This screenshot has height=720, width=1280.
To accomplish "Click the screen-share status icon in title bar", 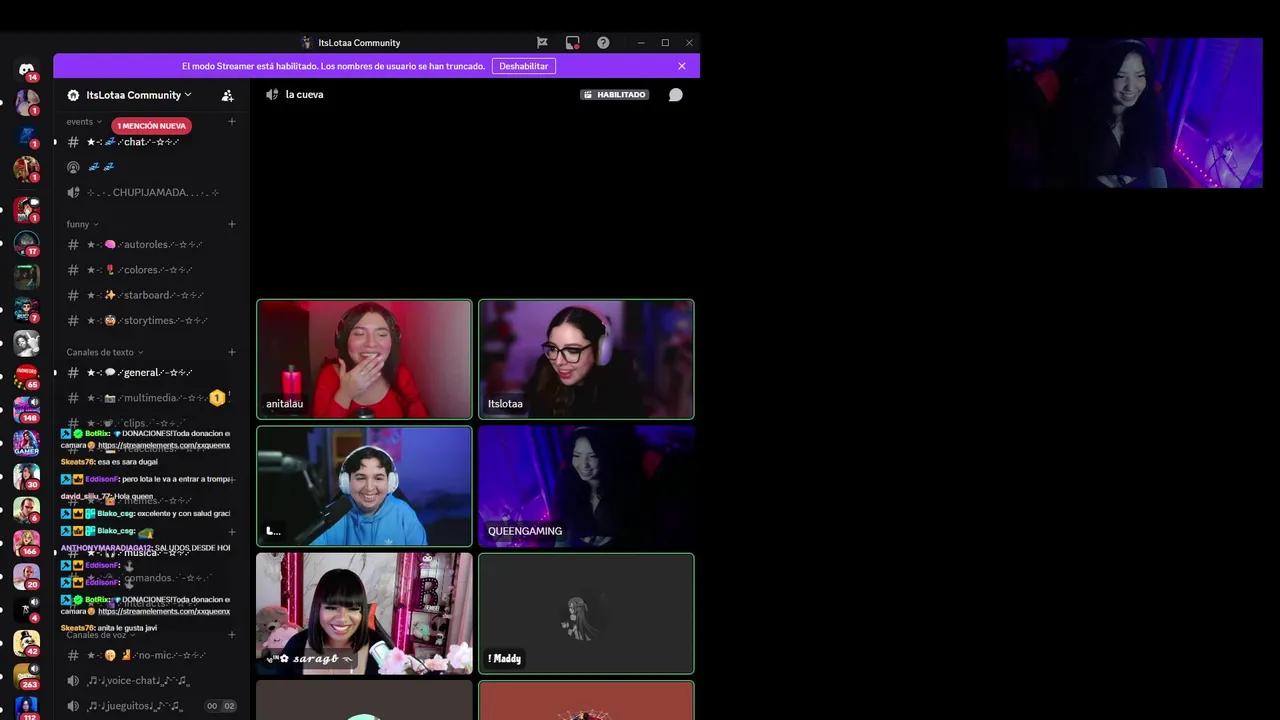I will (x=572, y=43).
